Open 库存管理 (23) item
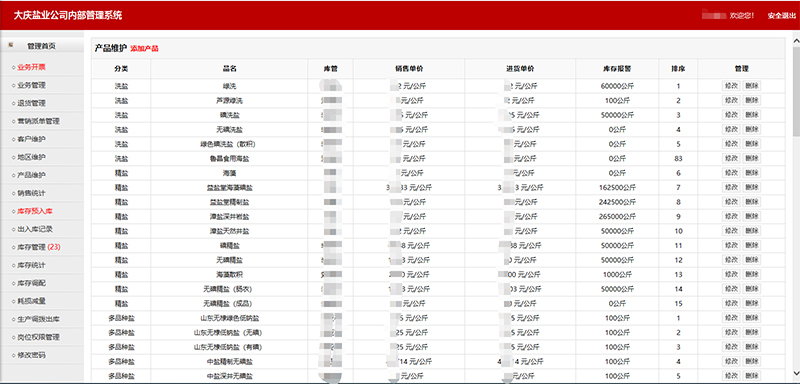 tap(39, 247)
